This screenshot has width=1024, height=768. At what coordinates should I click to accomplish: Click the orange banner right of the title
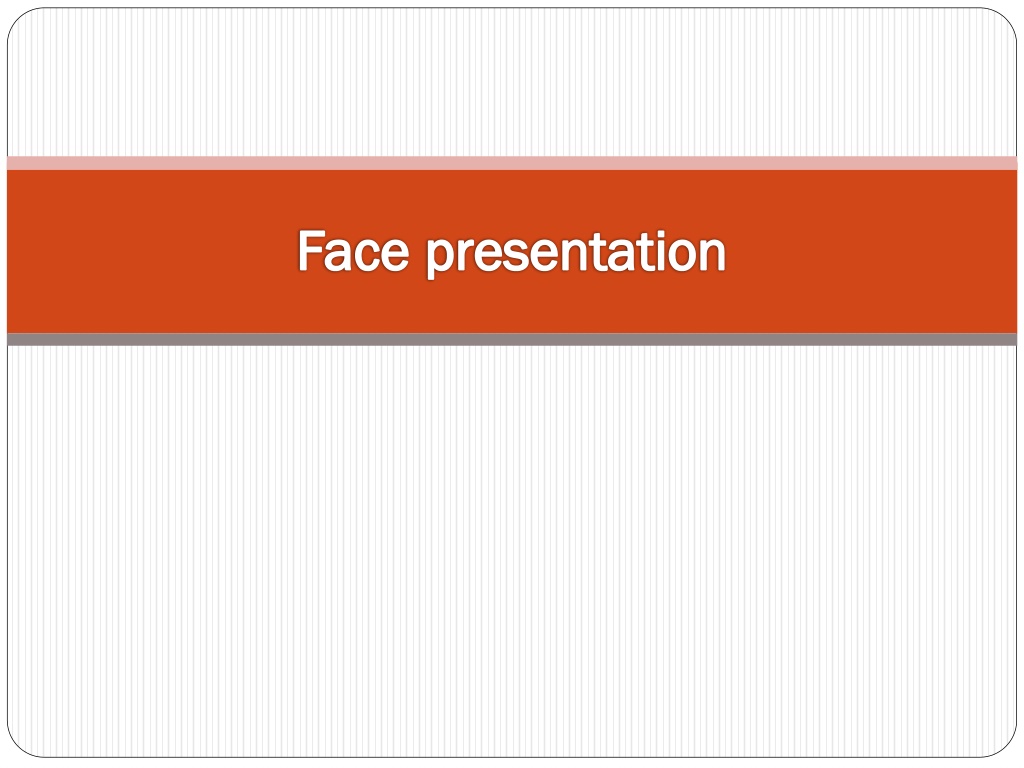click(871, 251)
